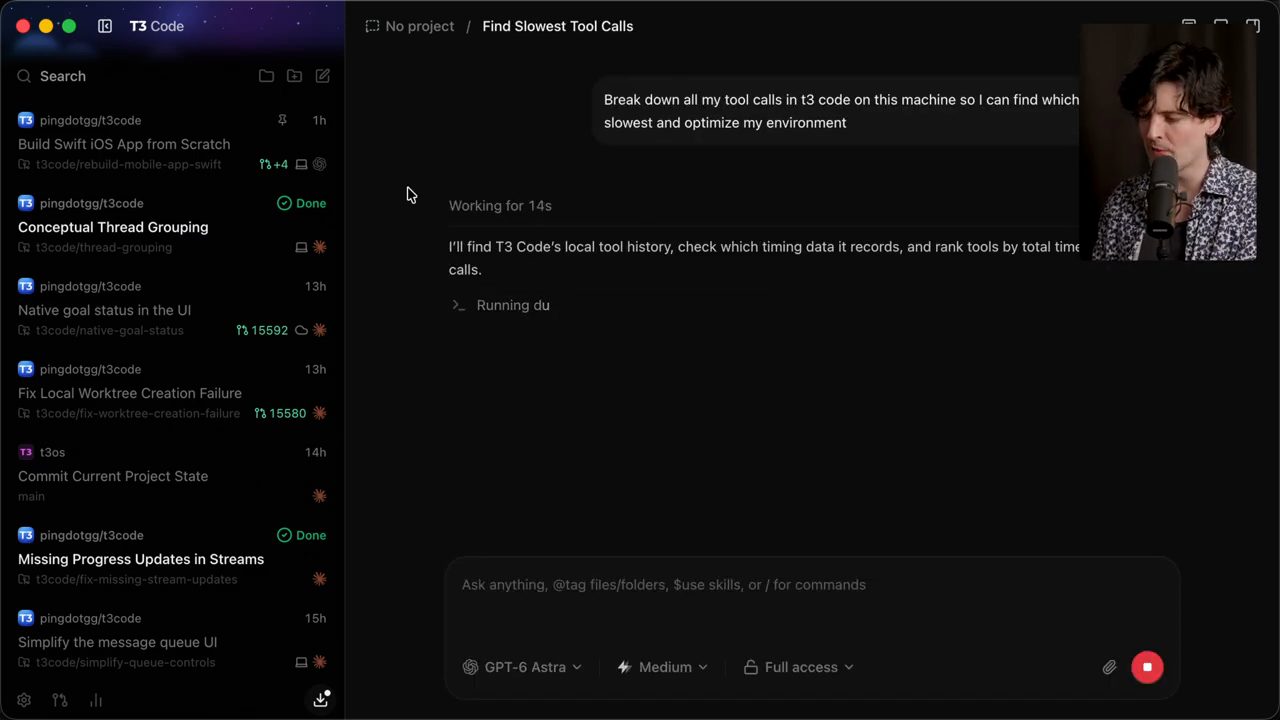Expand the Running du command row
The width and height of the screenshot is (1280, 720).
[x=501, y=305]
